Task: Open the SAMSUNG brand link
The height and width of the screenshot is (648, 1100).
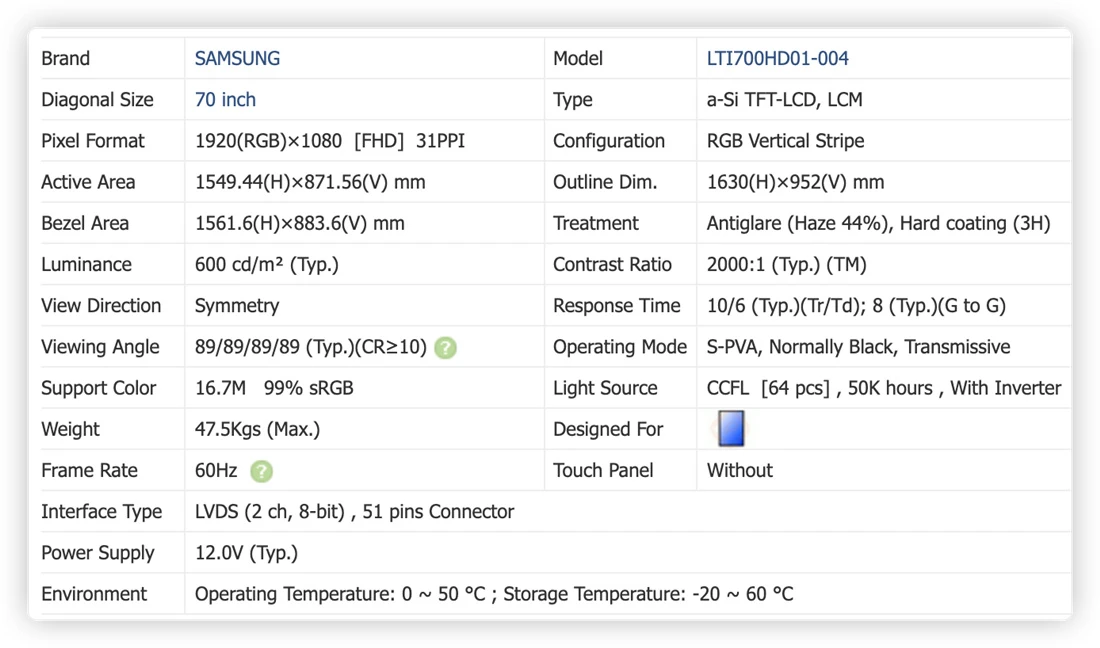Action: pos(237,58)
